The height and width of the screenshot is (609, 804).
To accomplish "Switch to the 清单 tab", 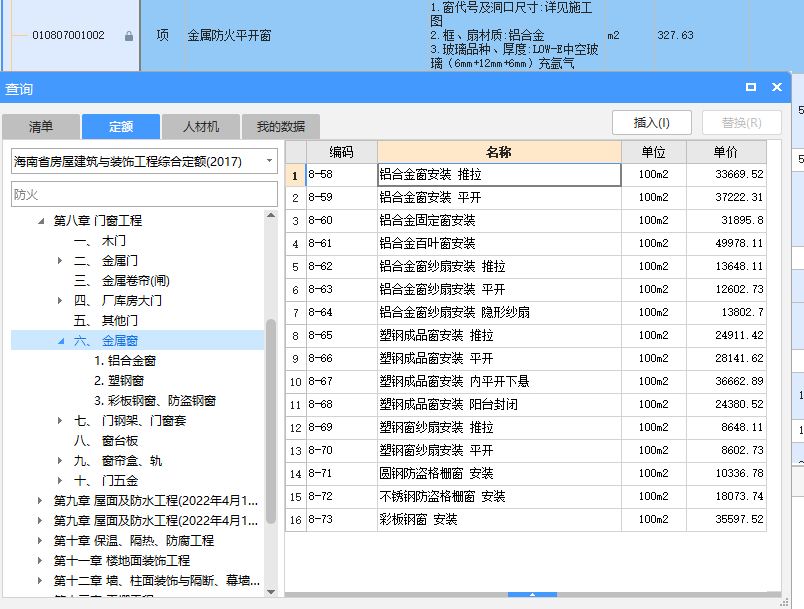I will click(41, 127).
